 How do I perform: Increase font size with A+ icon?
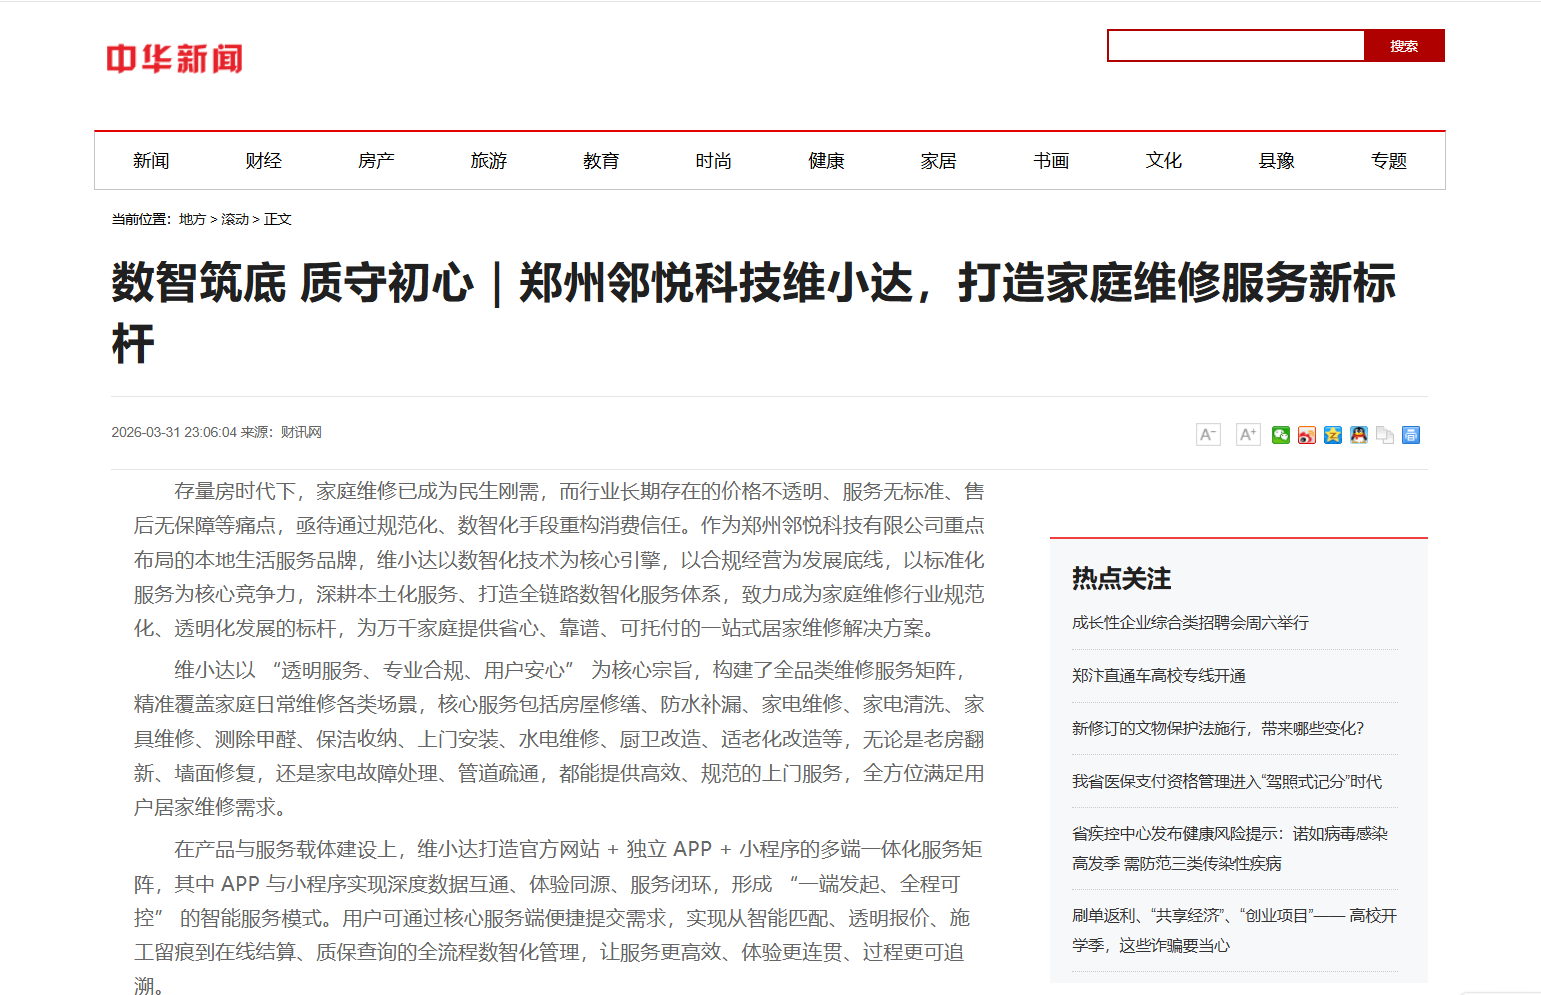(1247, 434)
